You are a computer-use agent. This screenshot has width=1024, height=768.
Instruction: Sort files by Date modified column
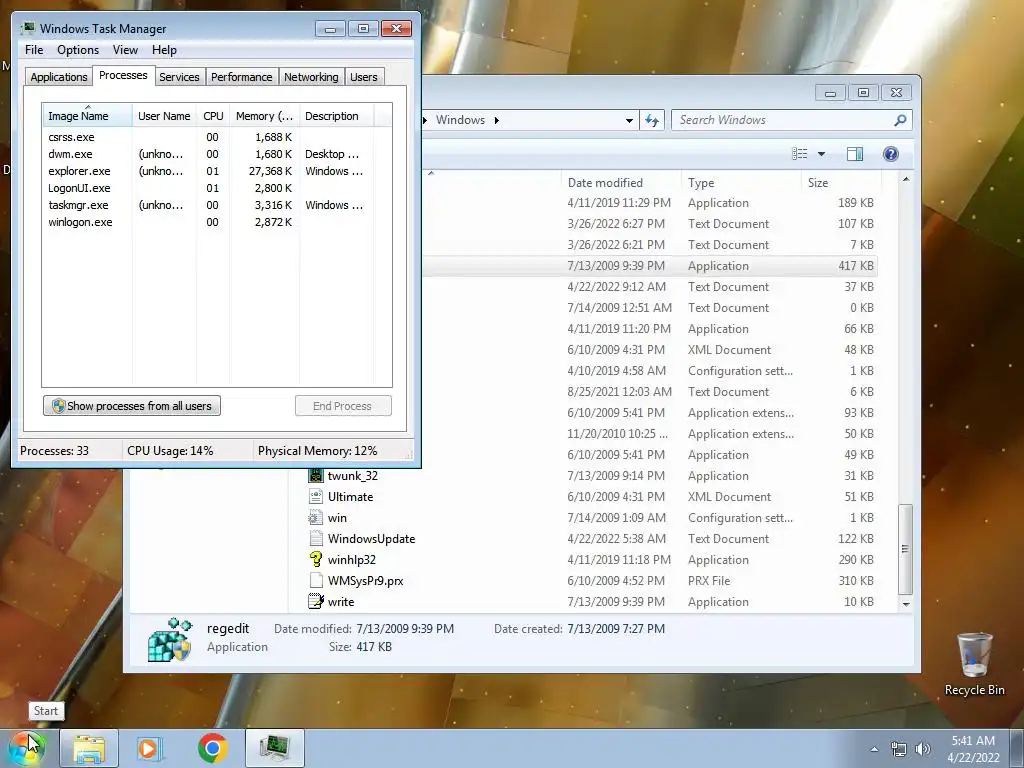point(620,183)
